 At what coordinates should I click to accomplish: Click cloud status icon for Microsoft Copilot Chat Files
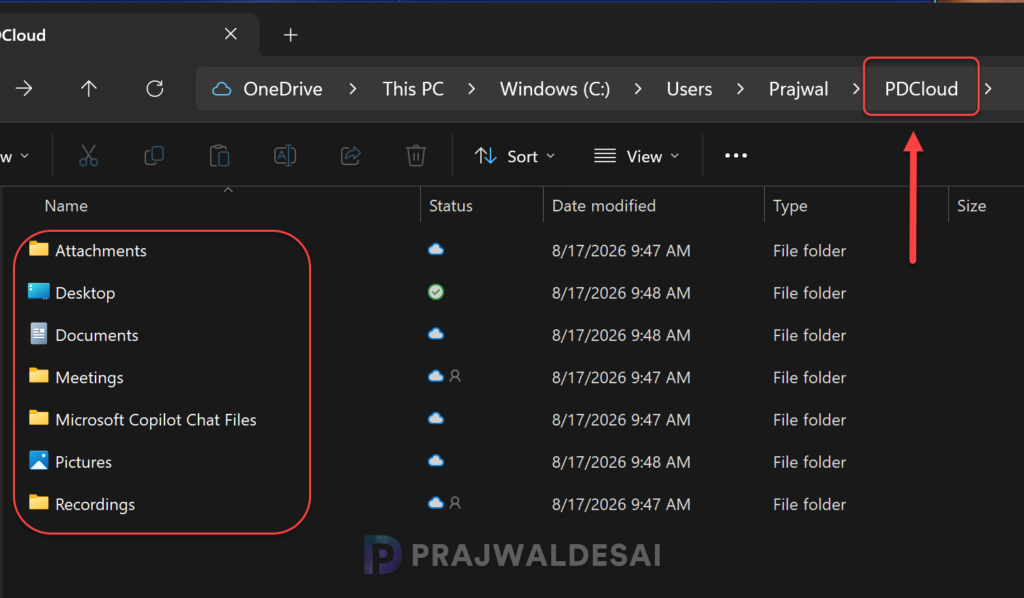coord(436,418)
